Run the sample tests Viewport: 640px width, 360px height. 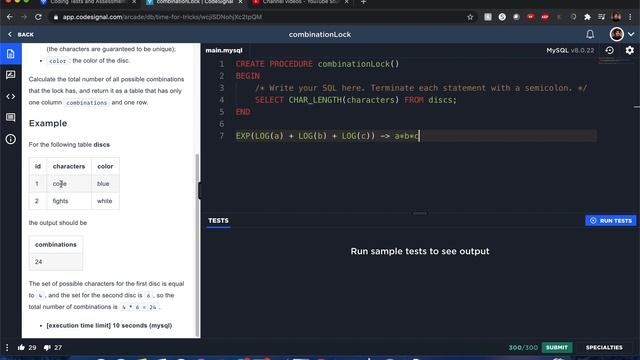pos(611,220)
